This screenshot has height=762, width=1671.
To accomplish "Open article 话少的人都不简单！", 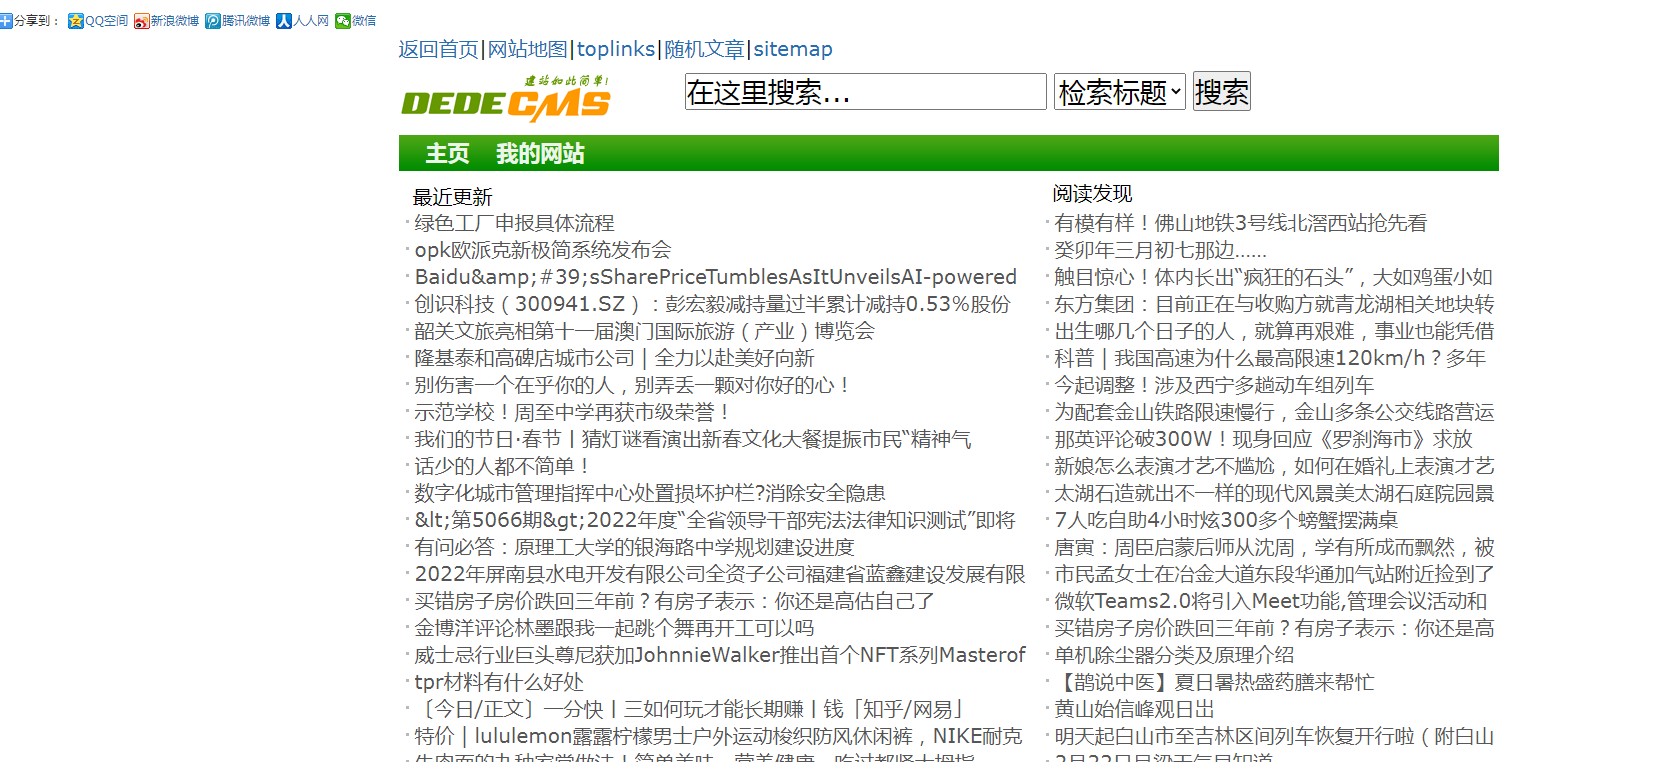I will [x=501, y=466].
